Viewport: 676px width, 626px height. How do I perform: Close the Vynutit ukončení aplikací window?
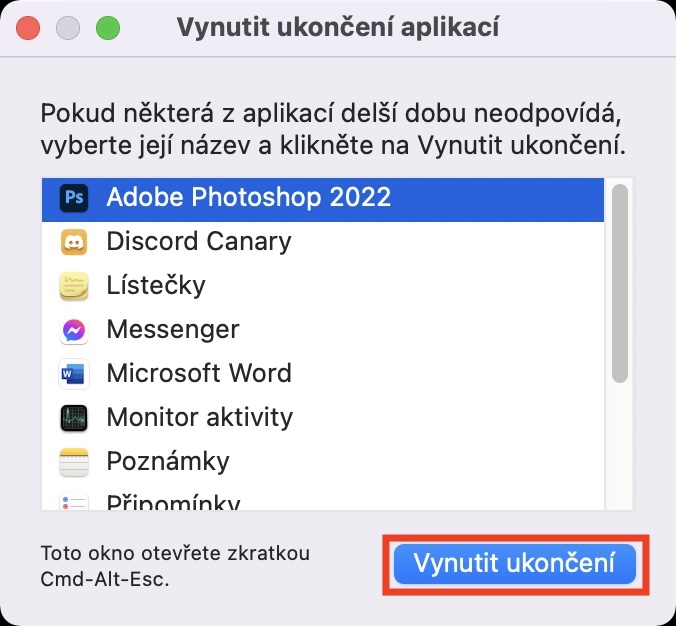(x=28, y=27)
